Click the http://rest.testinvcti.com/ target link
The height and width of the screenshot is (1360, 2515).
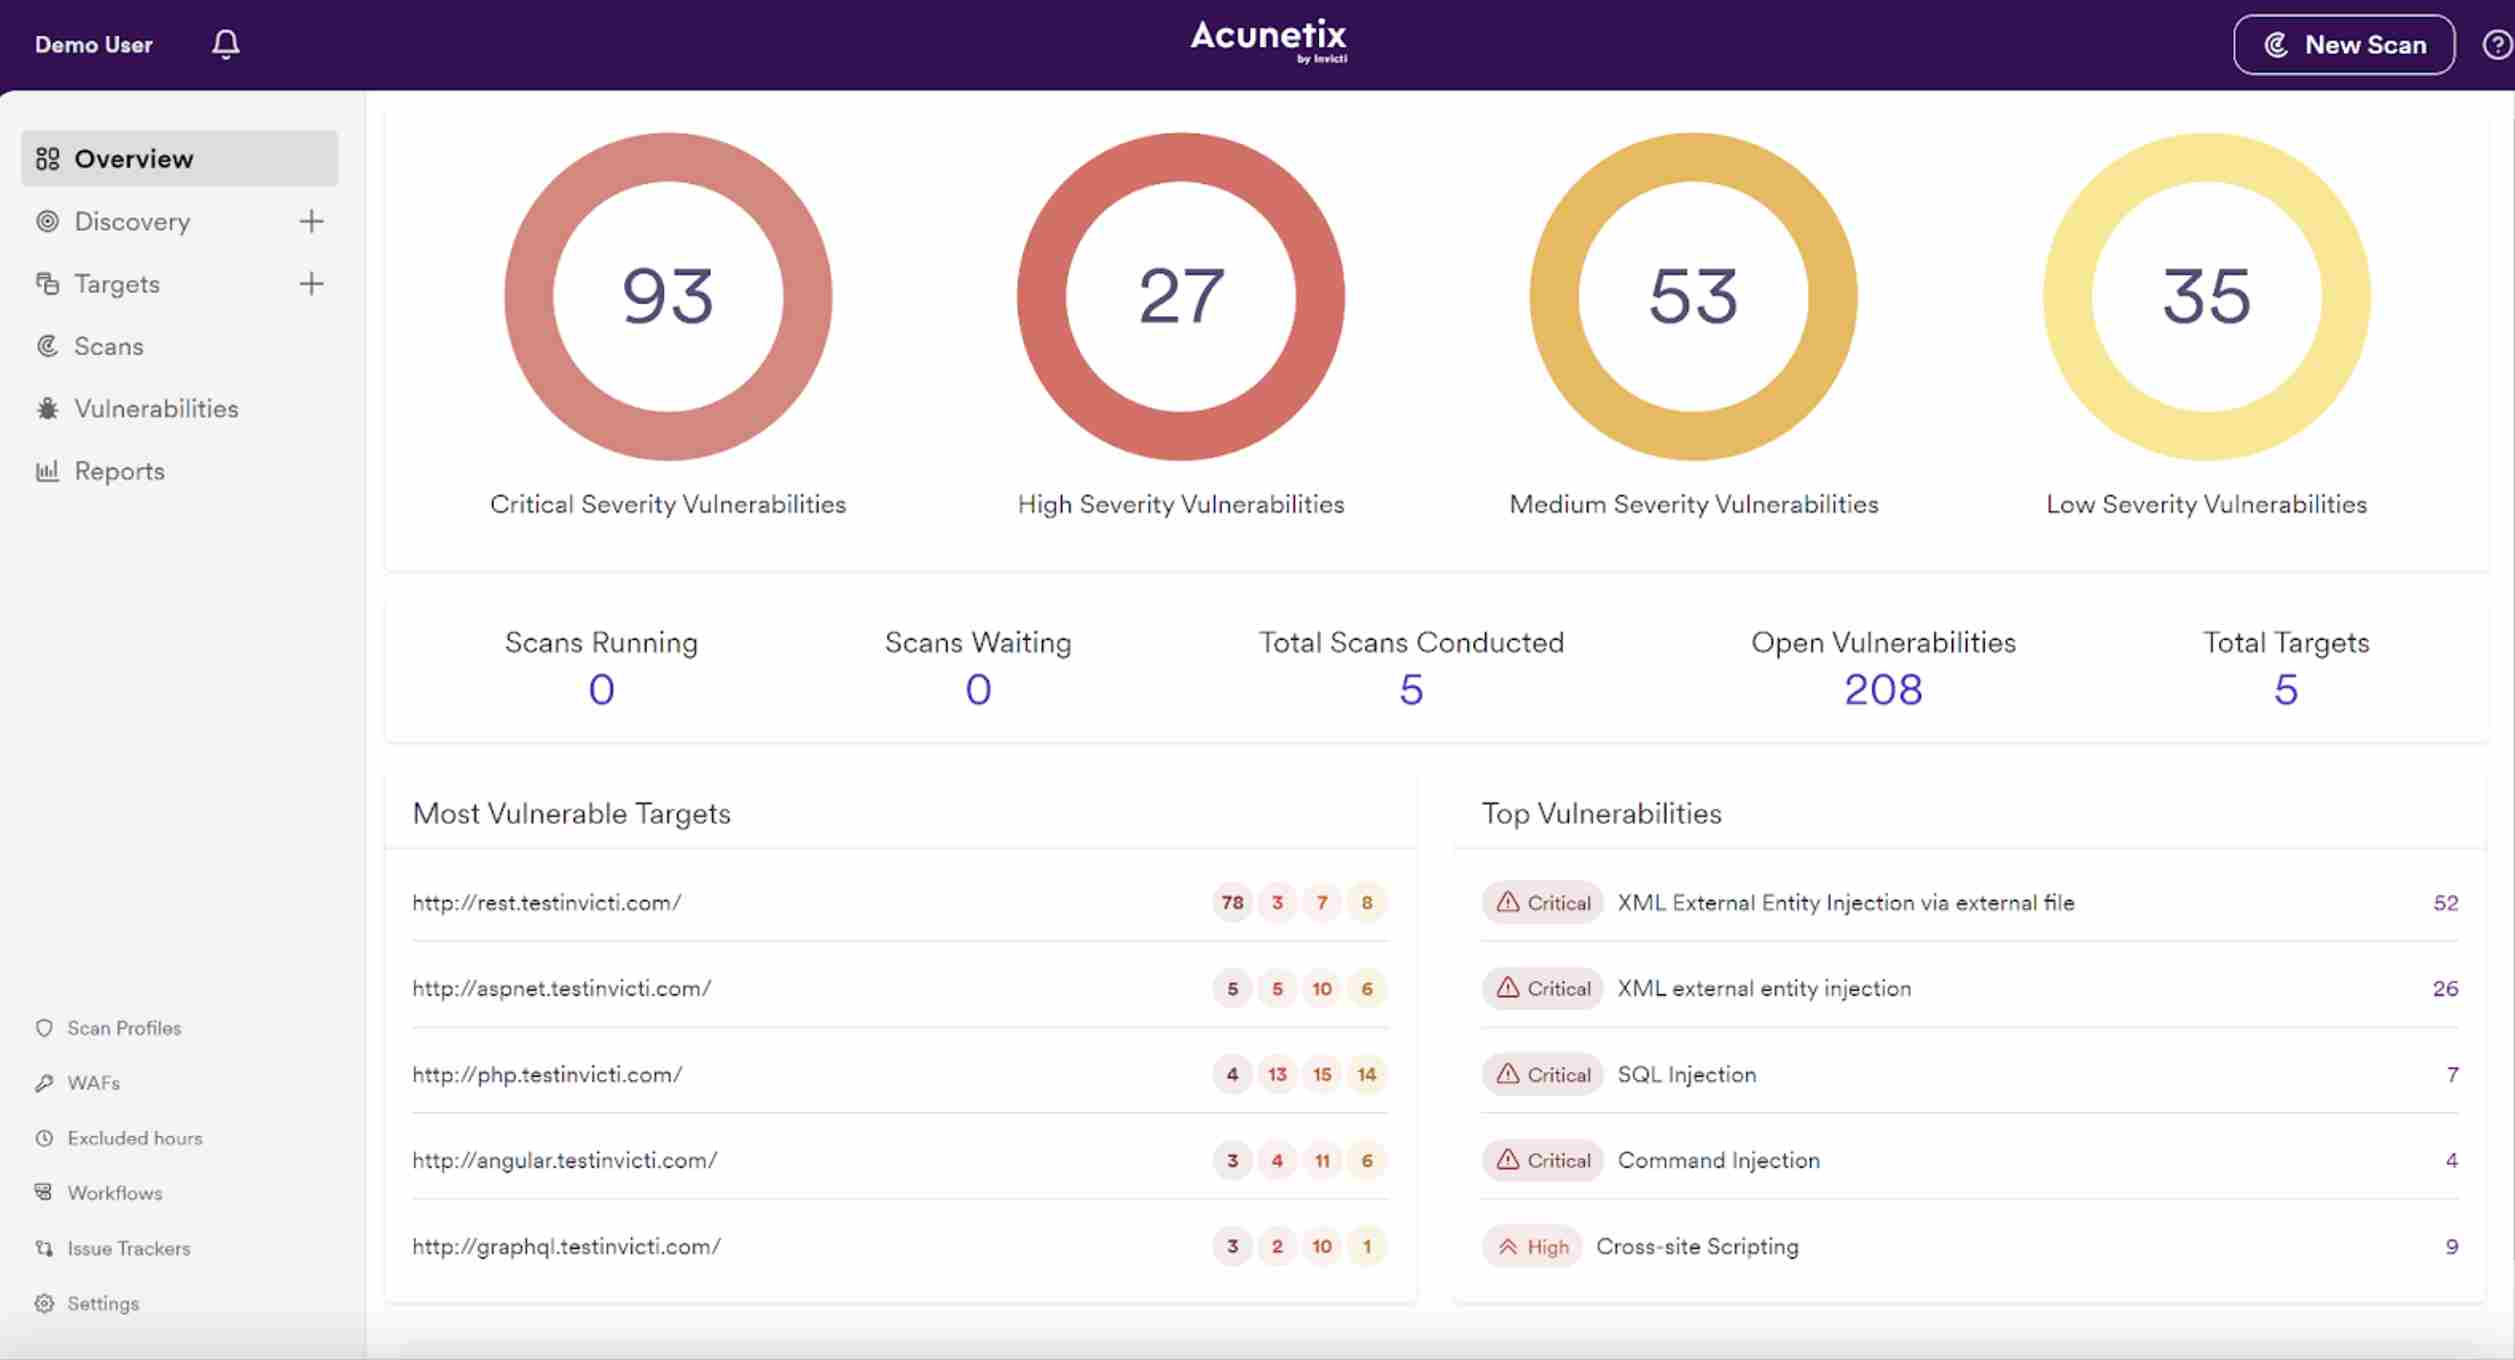546,901
